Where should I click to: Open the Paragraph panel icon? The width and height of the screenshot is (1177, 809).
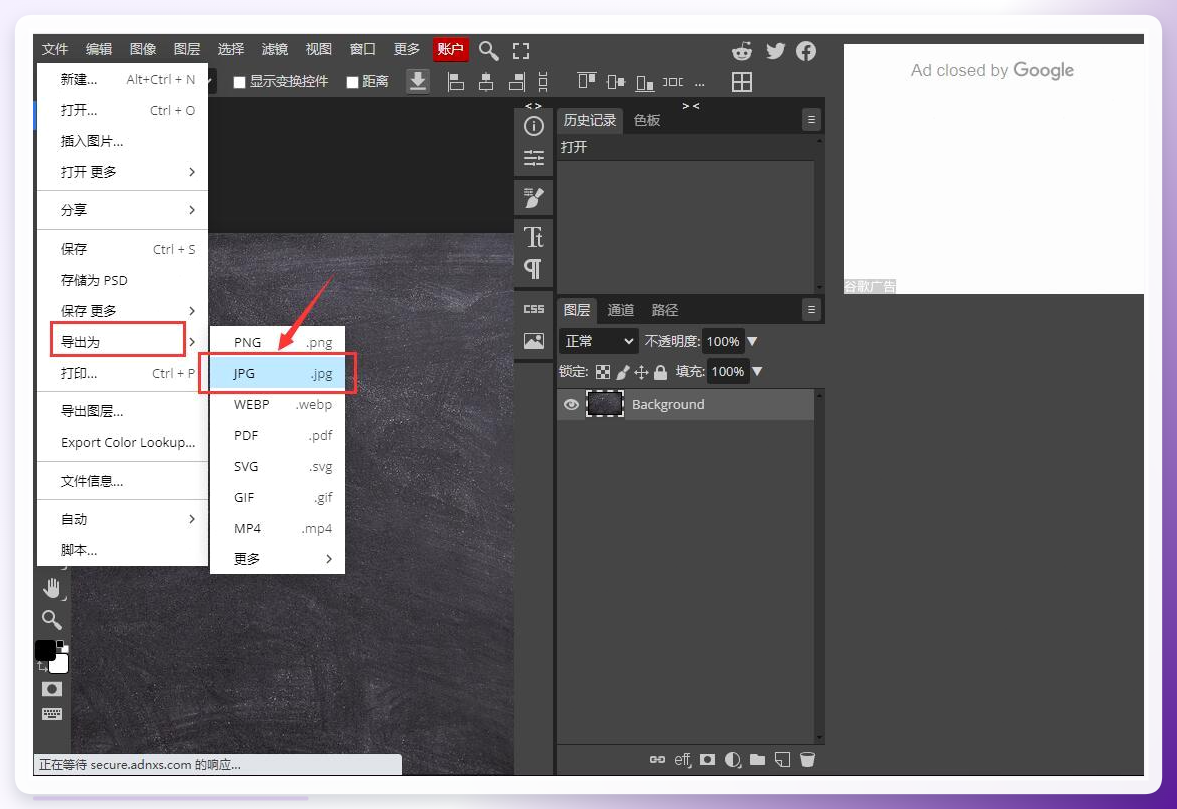click(534, 269)
